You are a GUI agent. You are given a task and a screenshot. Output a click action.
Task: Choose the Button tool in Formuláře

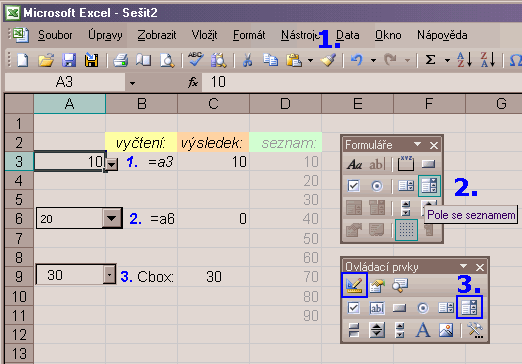pyautogui.click(x=428, y=164)
